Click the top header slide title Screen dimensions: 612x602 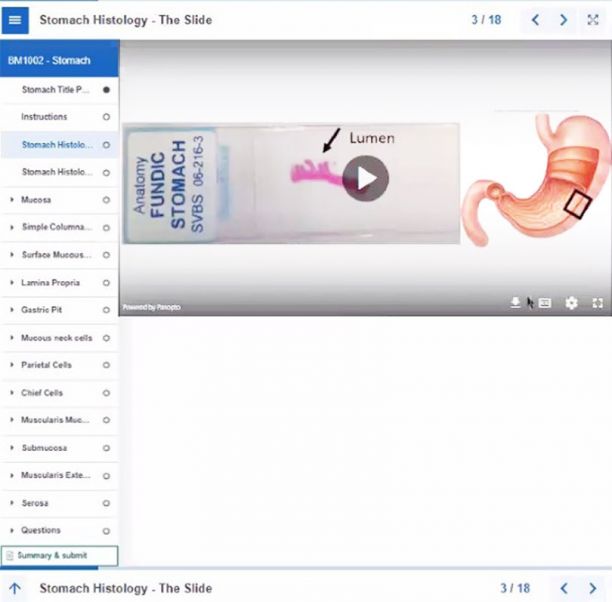[126, 20]
